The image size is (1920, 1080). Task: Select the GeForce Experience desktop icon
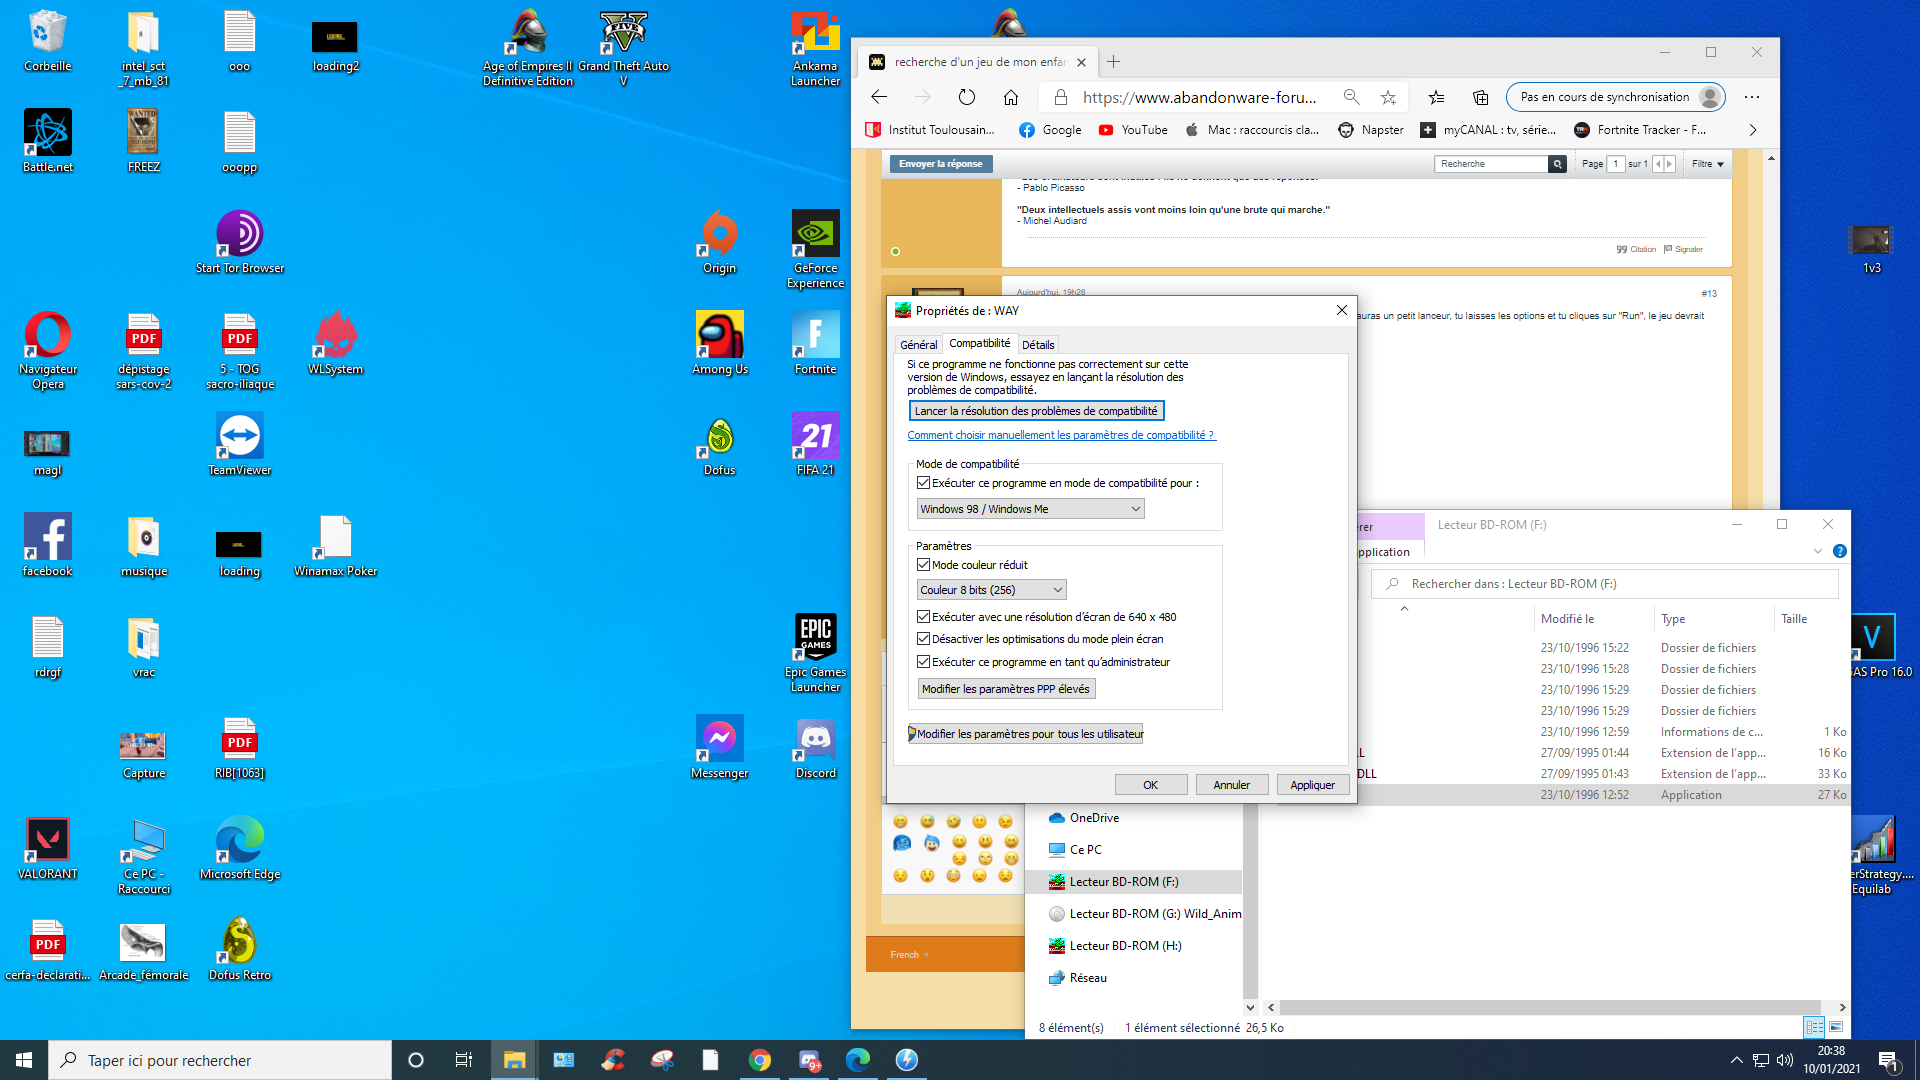816,250
